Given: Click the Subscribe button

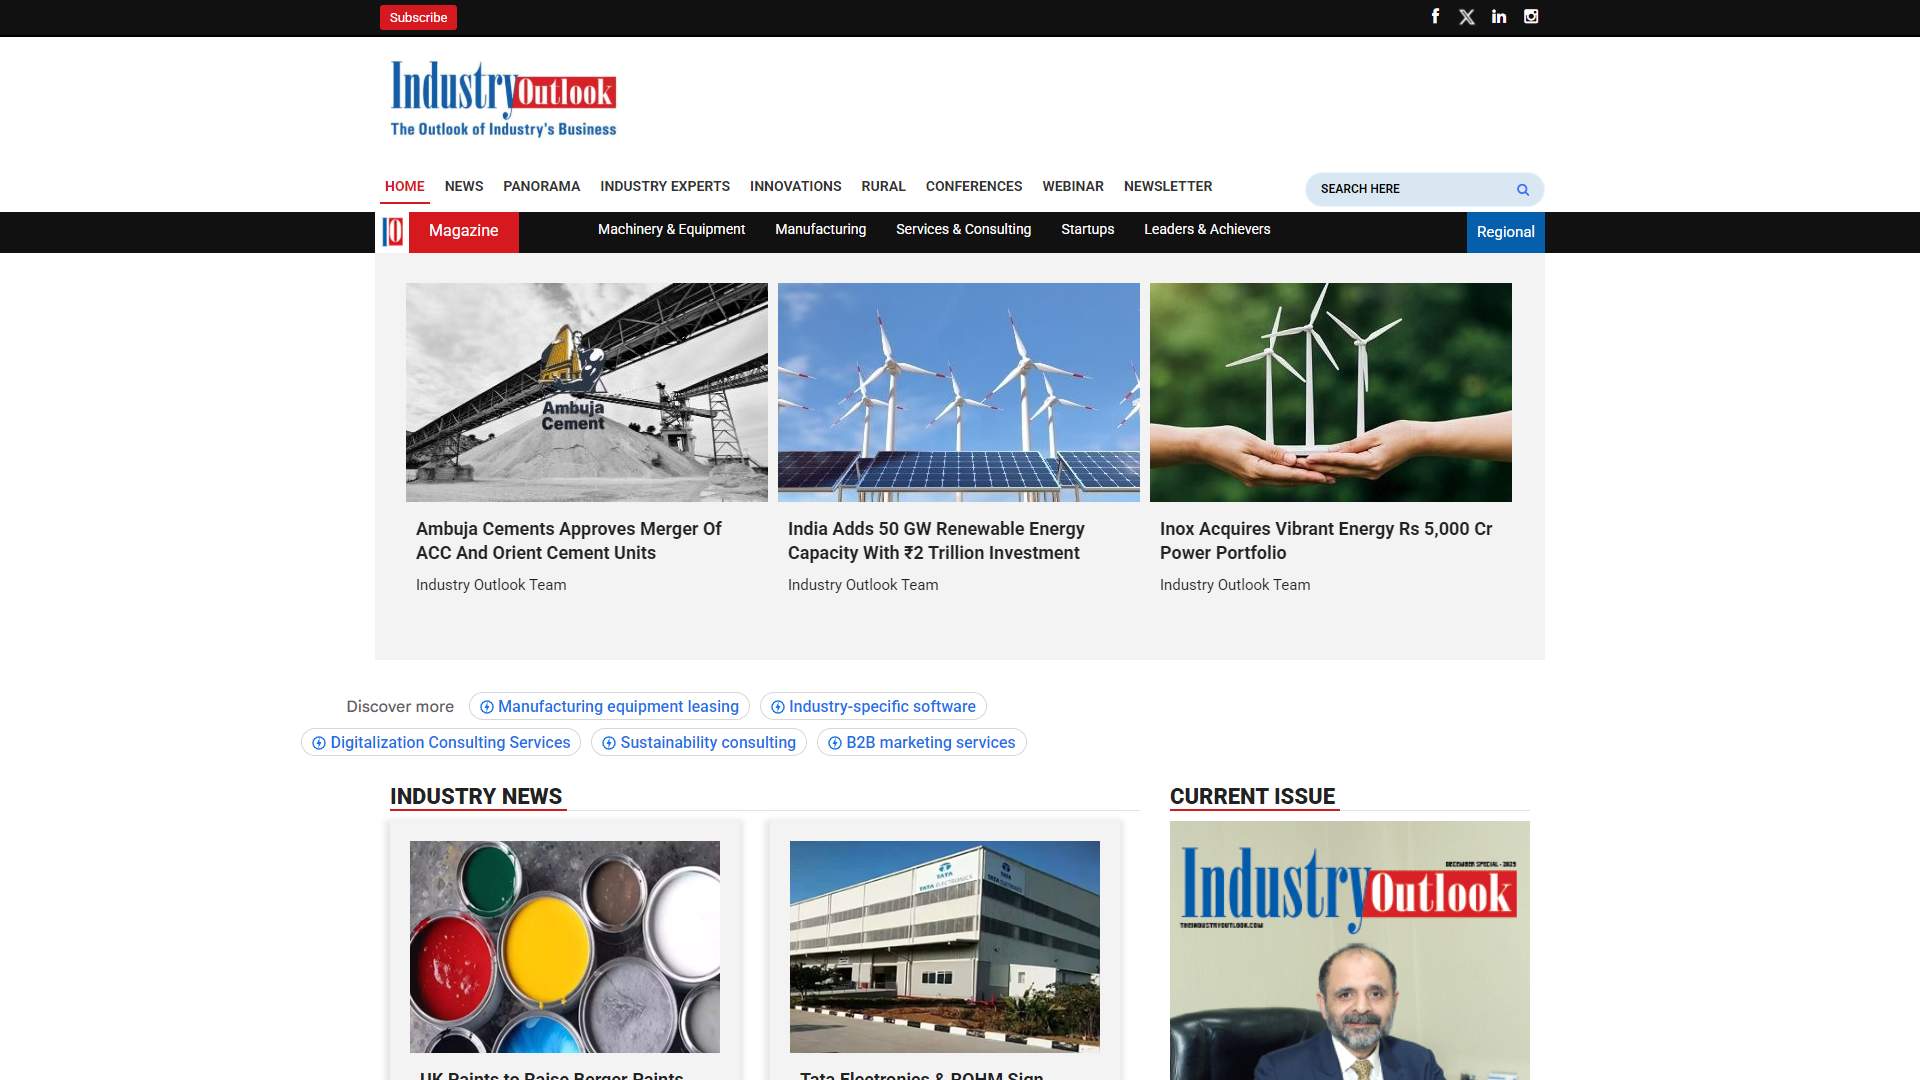Looking at the screenshot, I should 418,17.
